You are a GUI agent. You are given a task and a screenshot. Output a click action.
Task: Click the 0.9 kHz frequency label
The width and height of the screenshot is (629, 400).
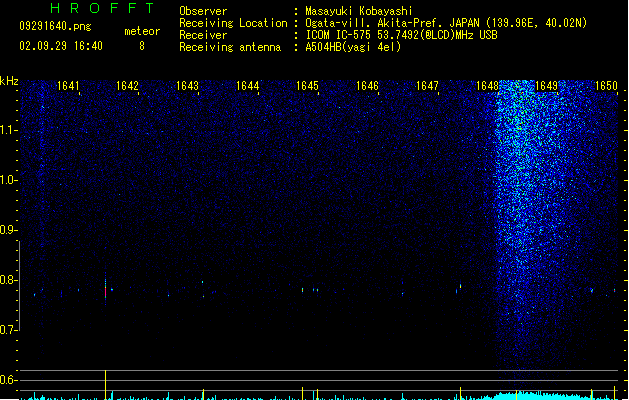click(9, 230)
